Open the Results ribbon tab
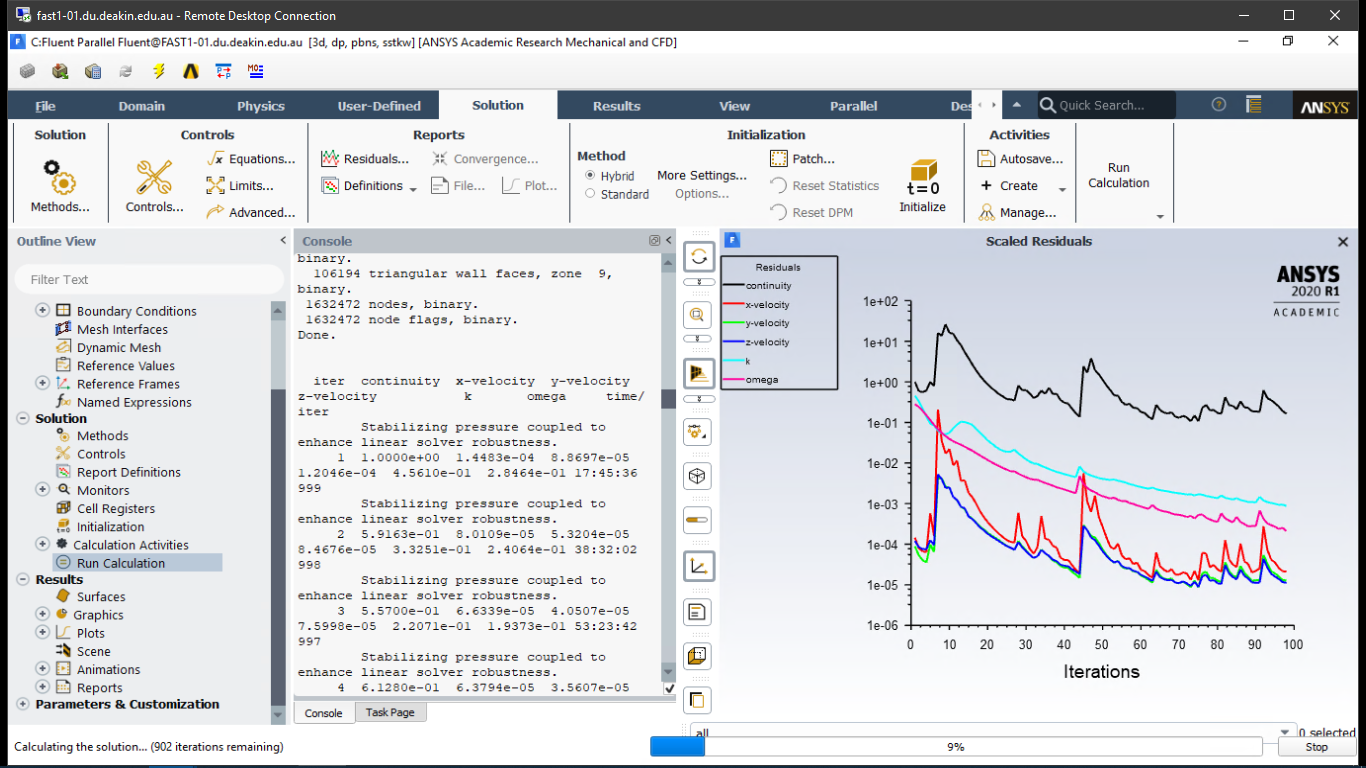Image resolution: width=1366 pixels, height=768 pixels. pos(616,106)
